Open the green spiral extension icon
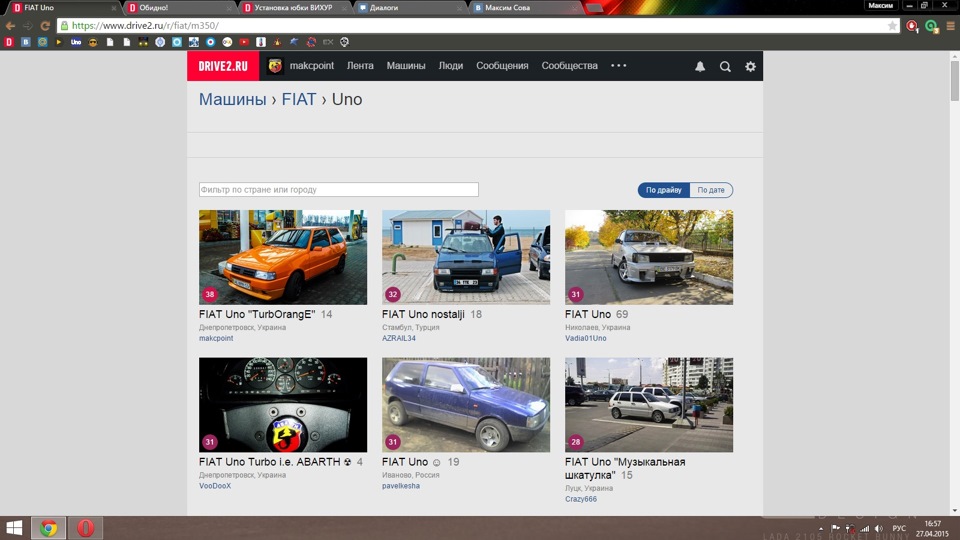Viewport: 960px width, 540px height. pos(931,26)
